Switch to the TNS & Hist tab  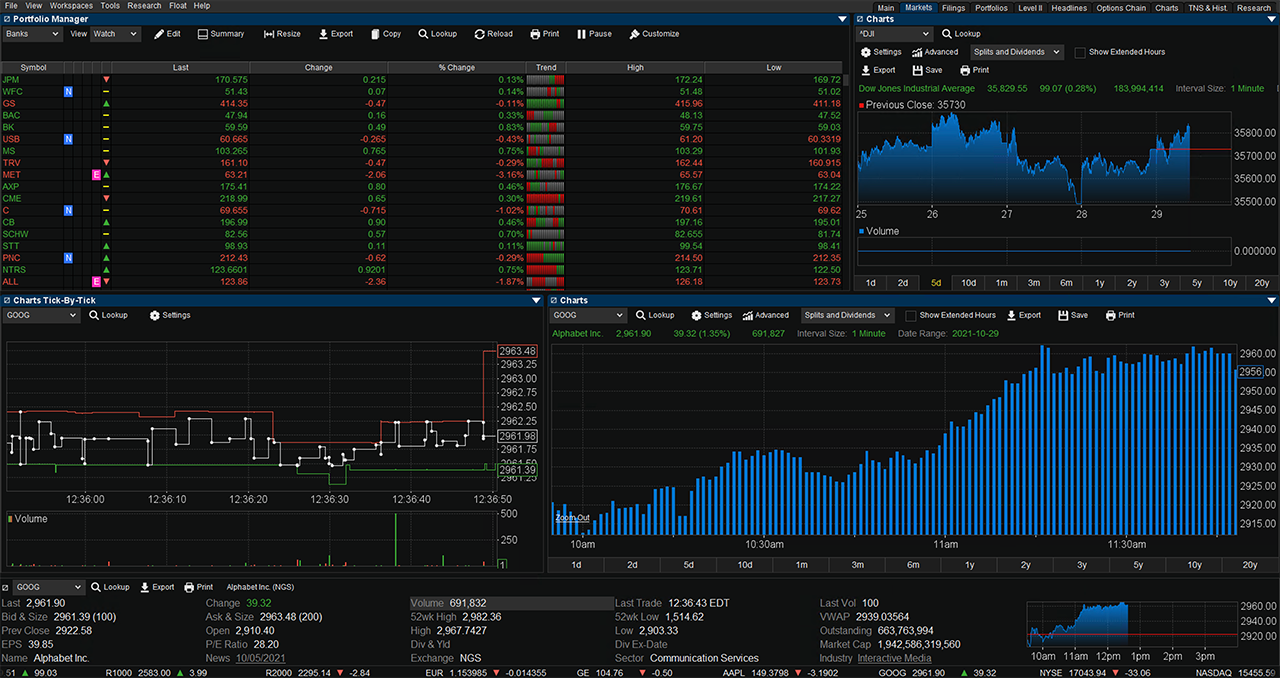coord(1206,8)
